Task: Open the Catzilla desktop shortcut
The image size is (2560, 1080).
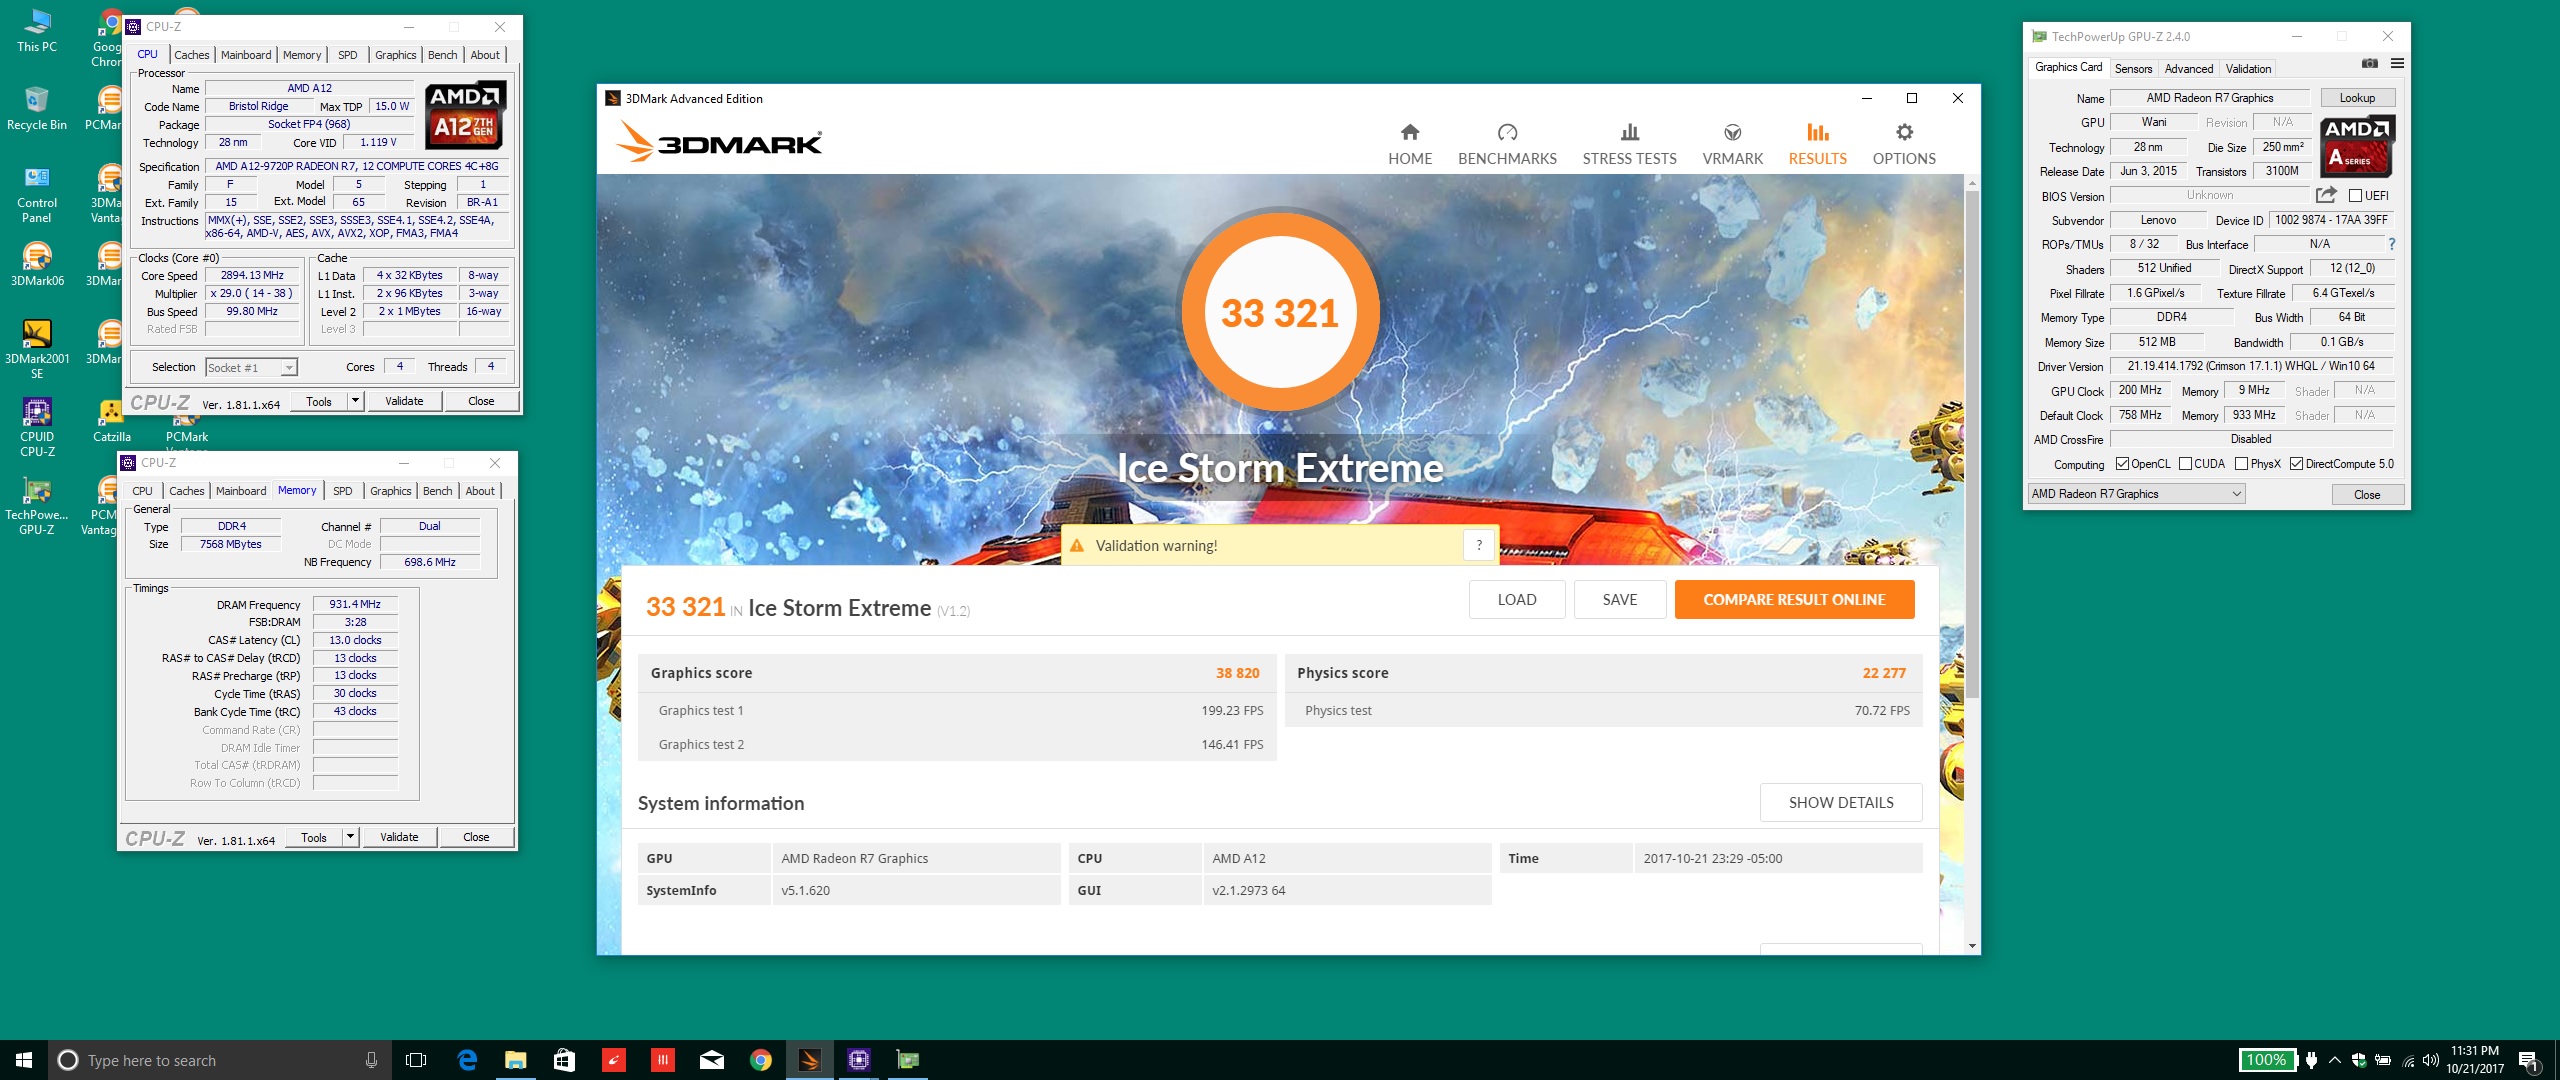Action: click(112, 421)
